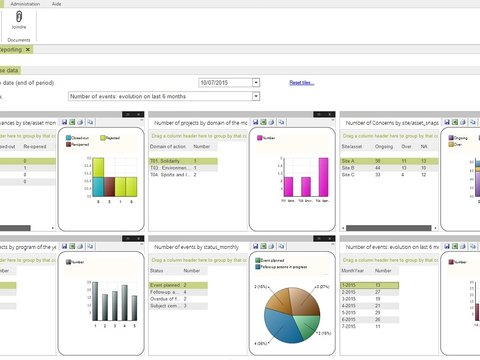Click Excel export icon in Concerns by site tile
Viewport: 480px width, 360px height.
coord(455,122)
